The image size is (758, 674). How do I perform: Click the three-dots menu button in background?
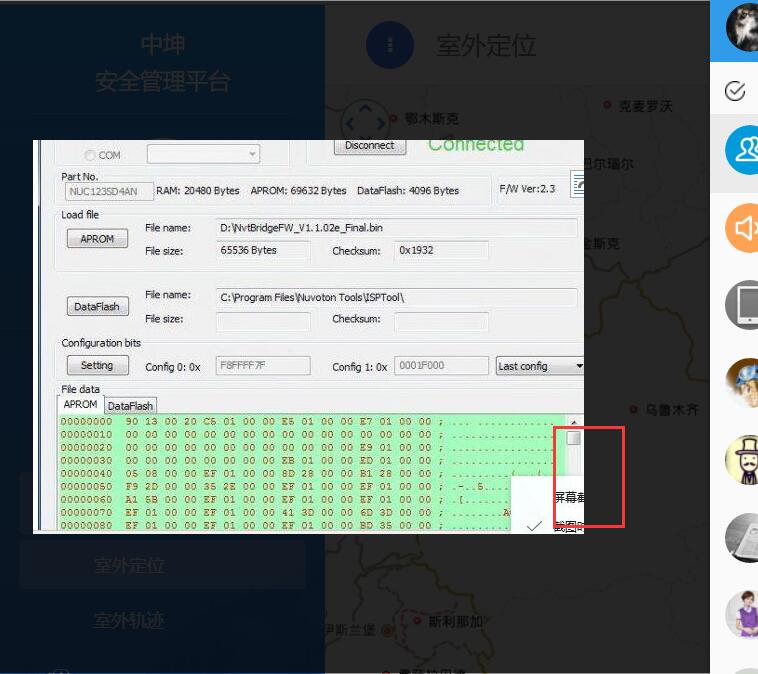pyautogui.click(x=390, y=45)
